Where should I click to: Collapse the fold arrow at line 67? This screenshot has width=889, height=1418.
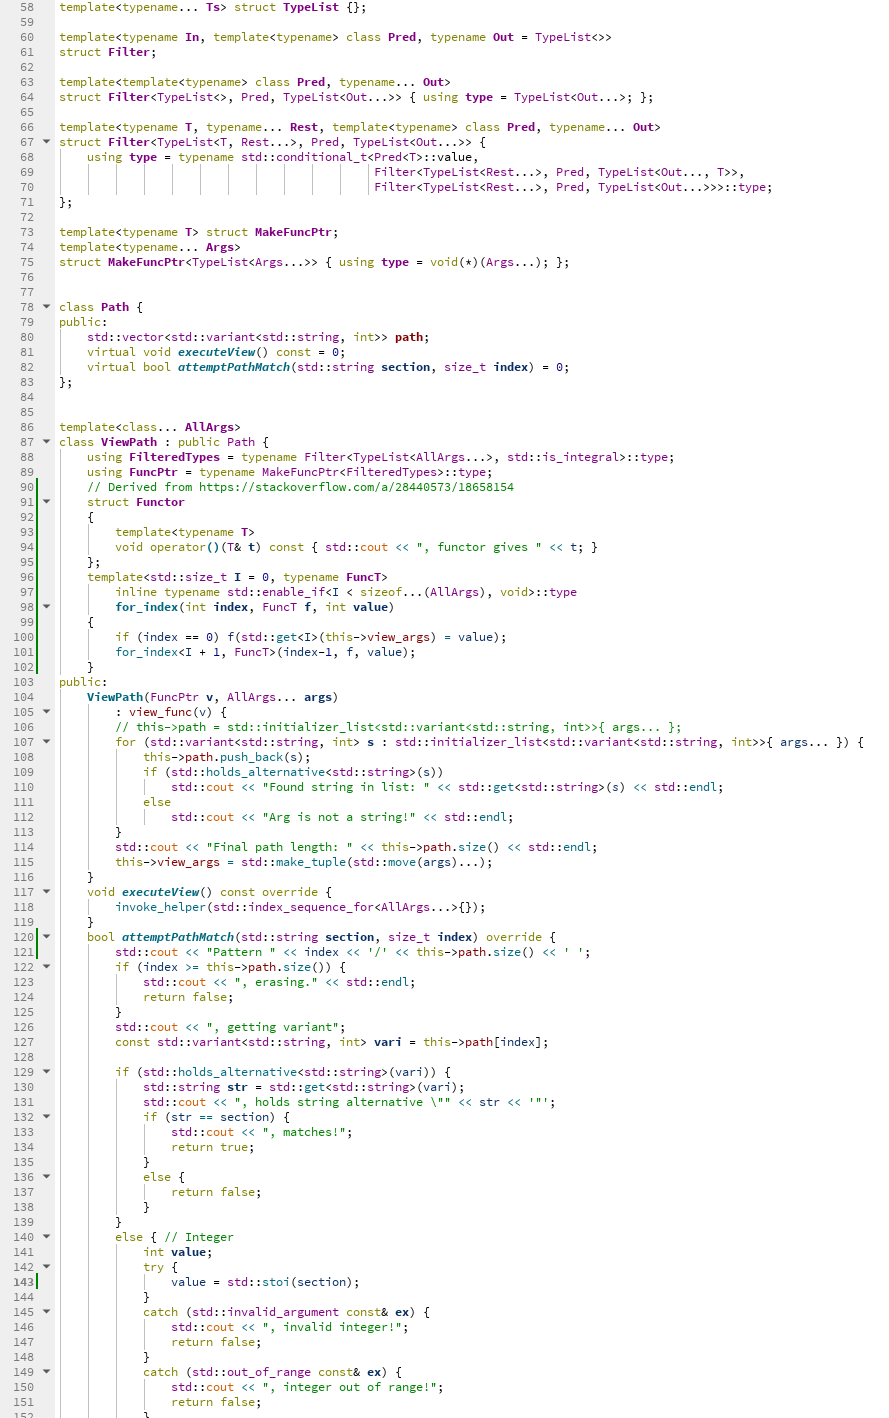(x=46, y=142)
